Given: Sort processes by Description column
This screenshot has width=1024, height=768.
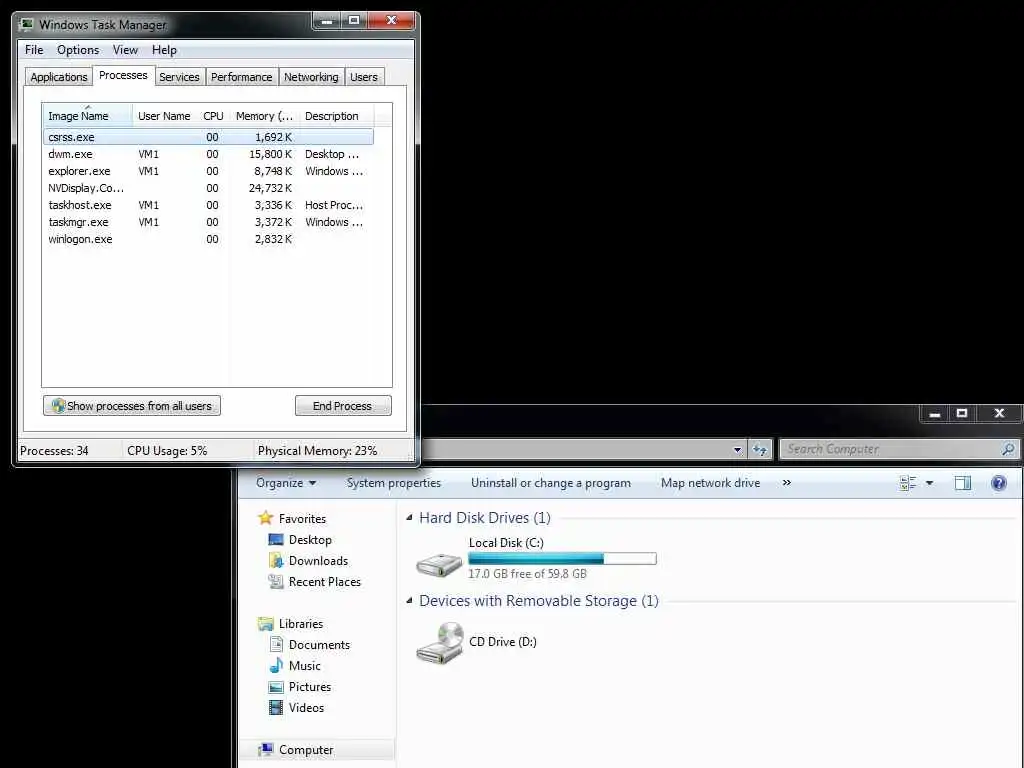Looking at the screenshot, I should 336,116.
